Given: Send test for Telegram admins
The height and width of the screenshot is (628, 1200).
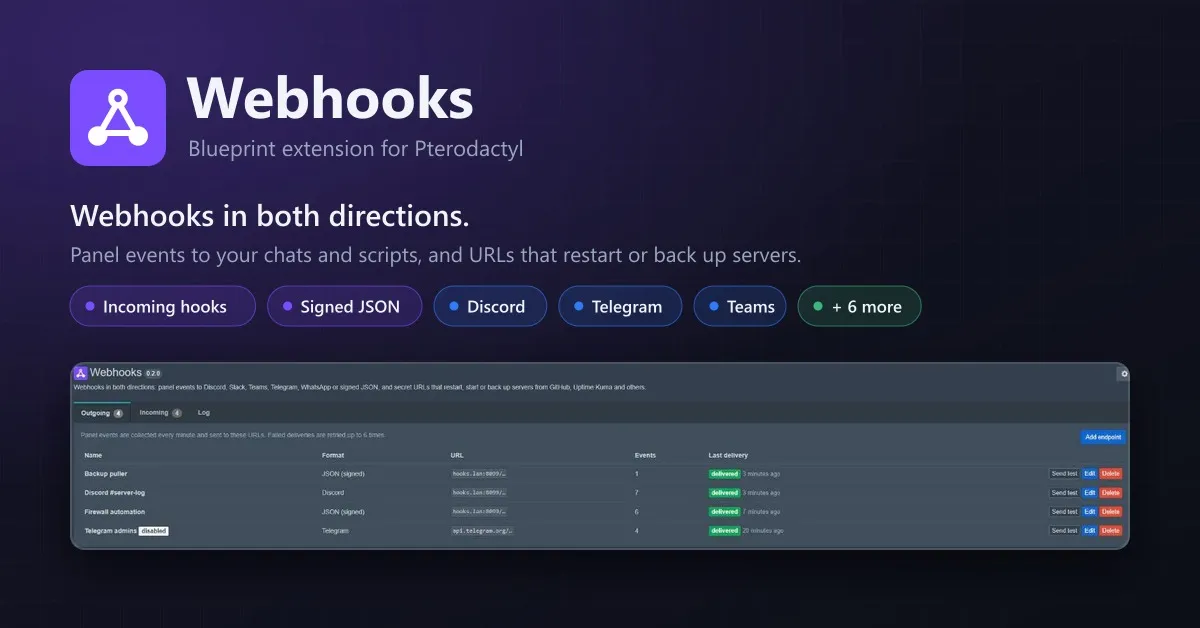Looking at the screenshot, I should click(x=1064, y=530).
